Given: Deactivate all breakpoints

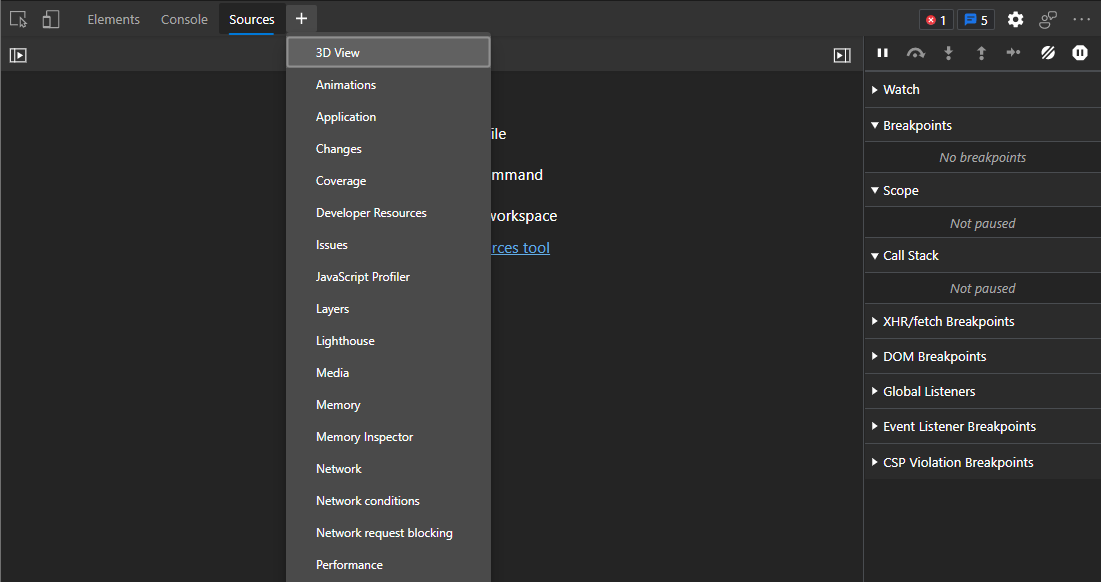Looking at the screenshot, I should click(x=1047, y=53).
